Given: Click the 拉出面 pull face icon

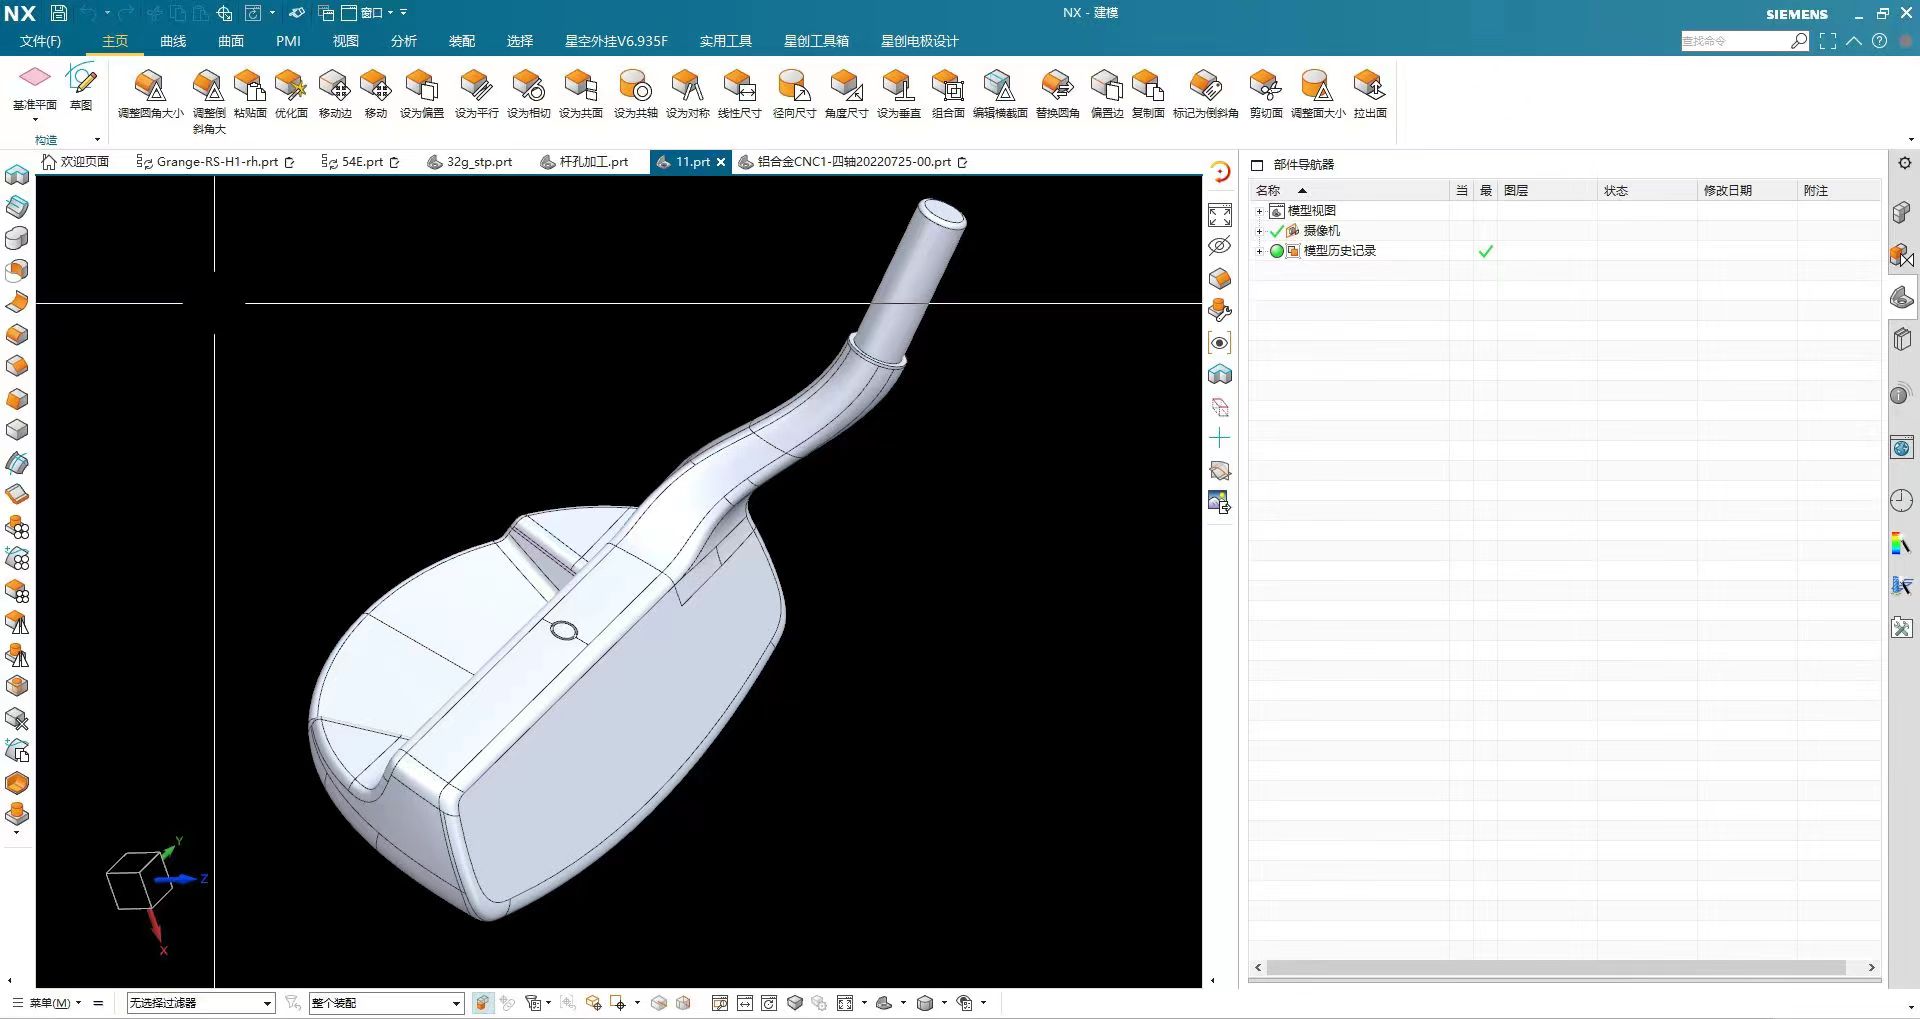Looking at the screenshot, I should 1369,87.
